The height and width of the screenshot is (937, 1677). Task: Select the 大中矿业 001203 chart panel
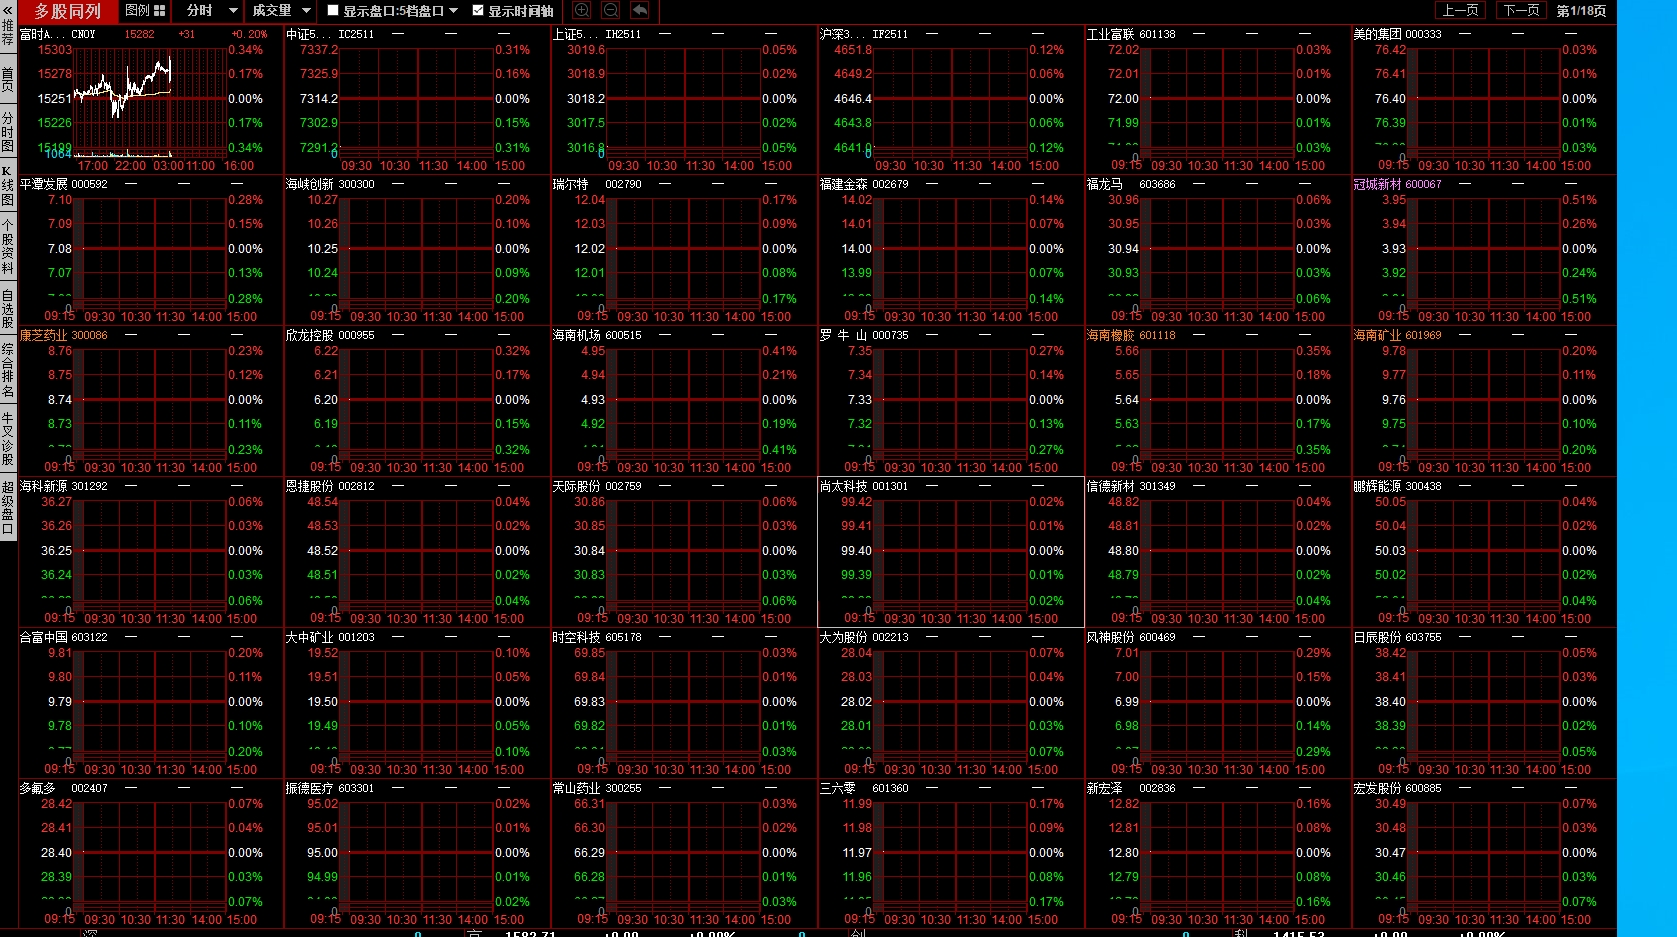coord(417,703)
